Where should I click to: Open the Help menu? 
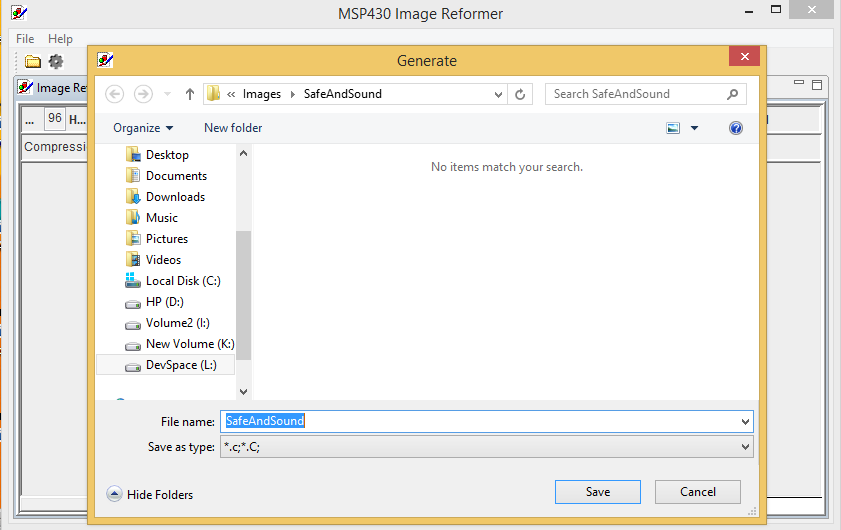point(60,39)
